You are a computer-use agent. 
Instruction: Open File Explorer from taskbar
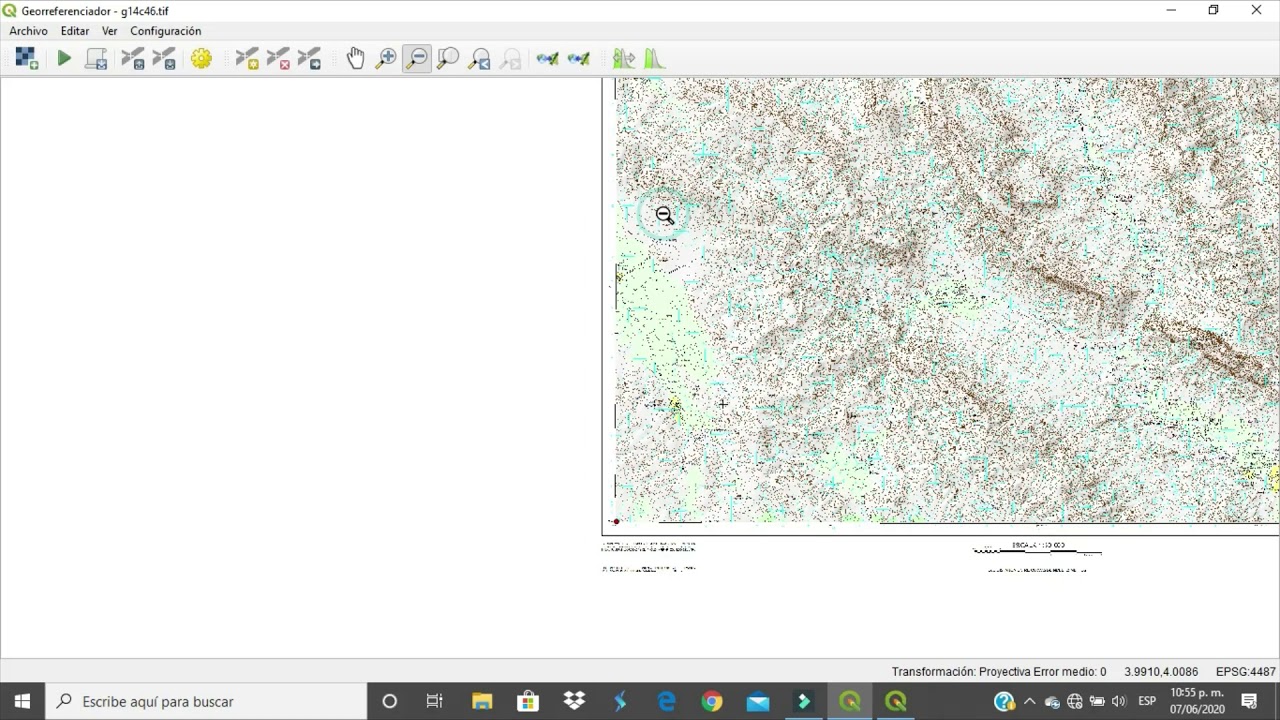pos(482,701)
